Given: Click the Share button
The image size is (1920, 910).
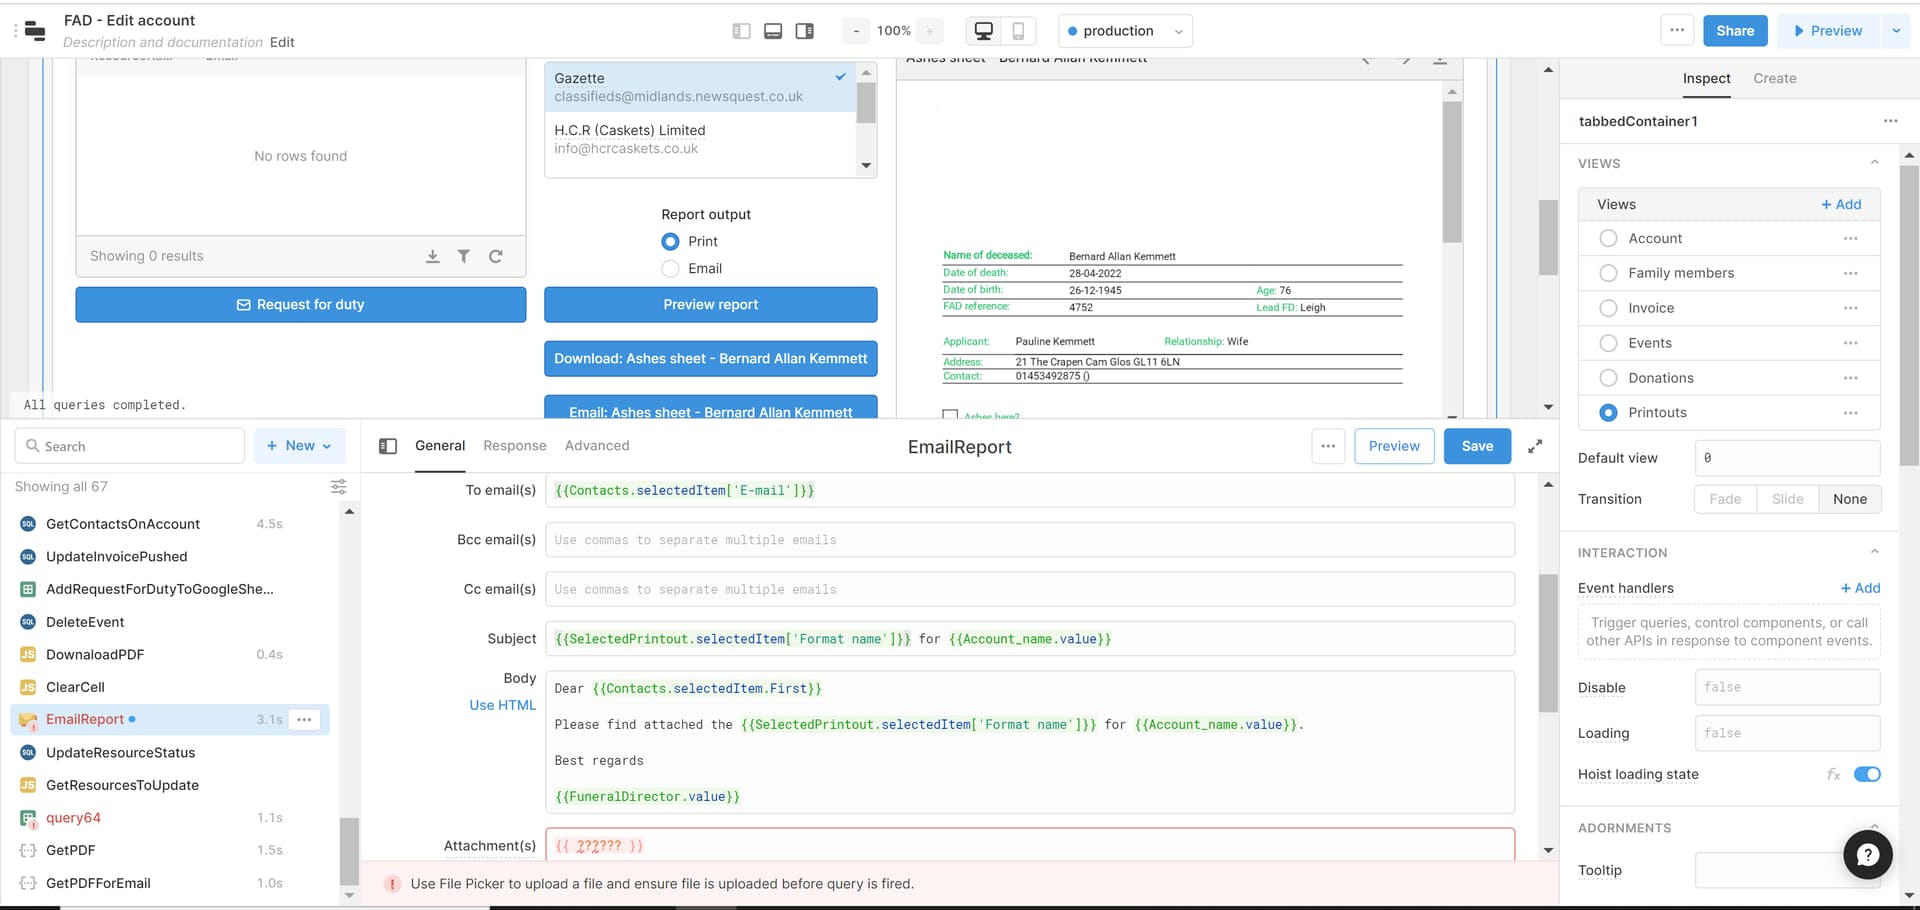Looking at the screenshot, I should coord(1735,31).
